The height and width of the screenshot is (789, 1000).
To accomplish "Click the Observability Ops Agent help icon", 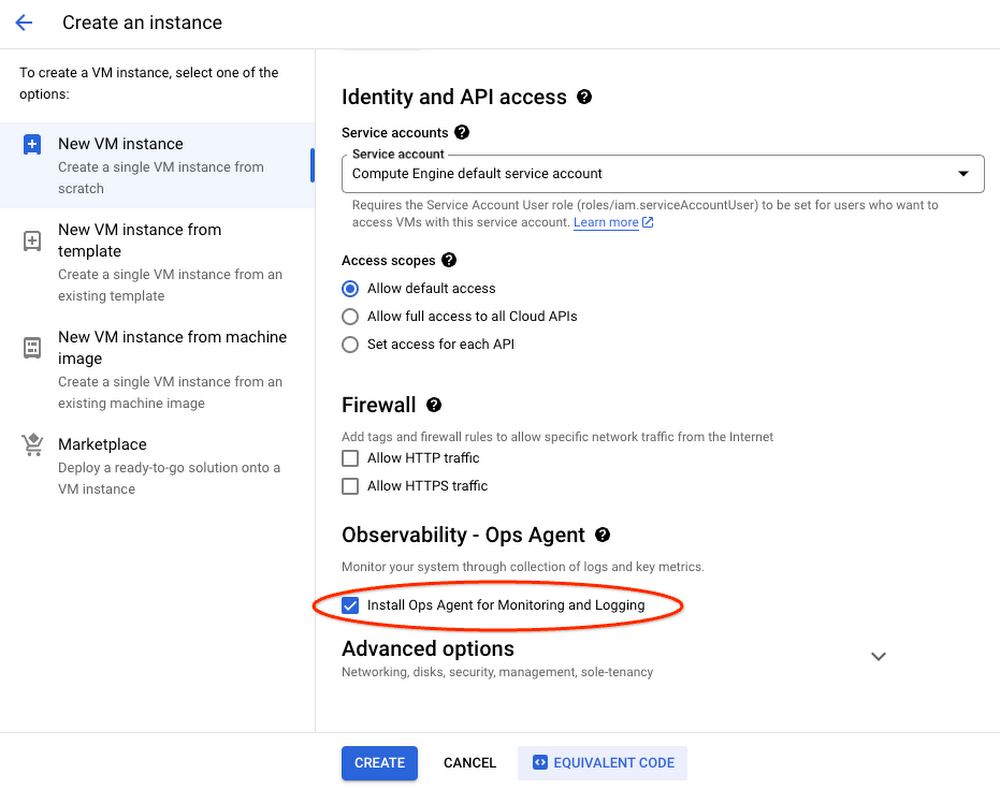I will tap(602, 535).
